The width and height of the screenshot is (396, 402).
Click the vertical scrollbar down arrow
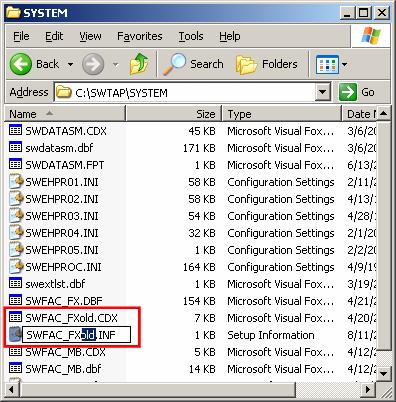pyautogui.click(x=383, y=373)
